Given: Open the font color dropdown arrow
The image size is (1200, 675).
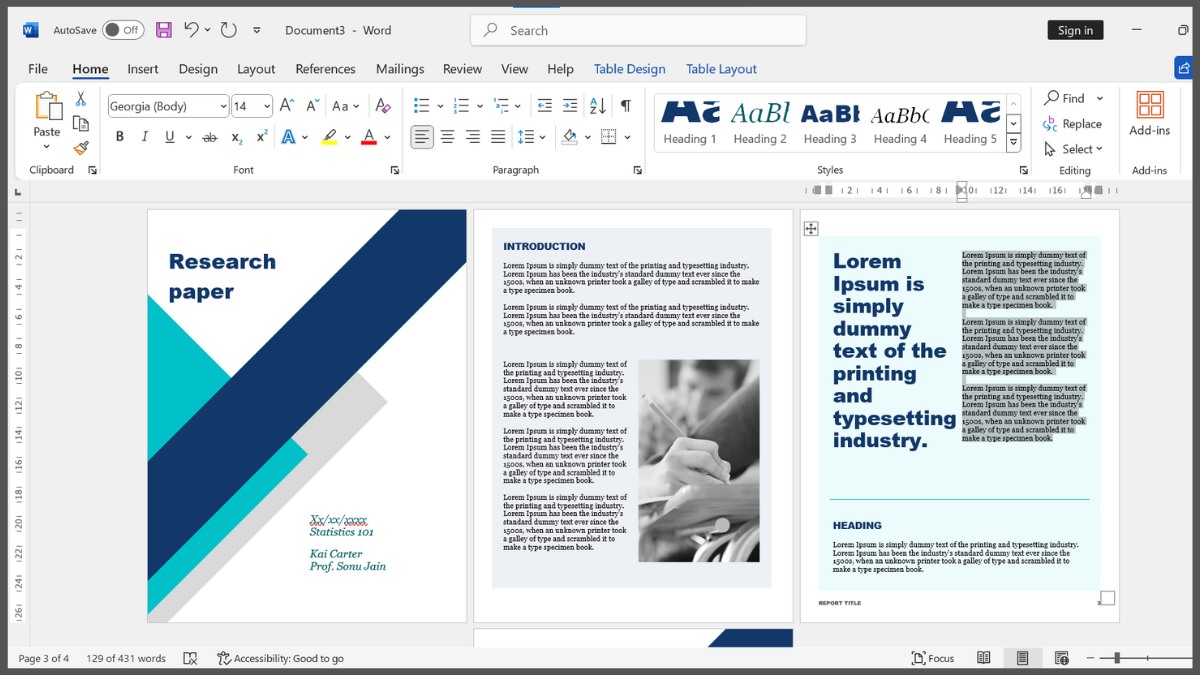Looking at the screenshot, I should (x=387, y=137).
